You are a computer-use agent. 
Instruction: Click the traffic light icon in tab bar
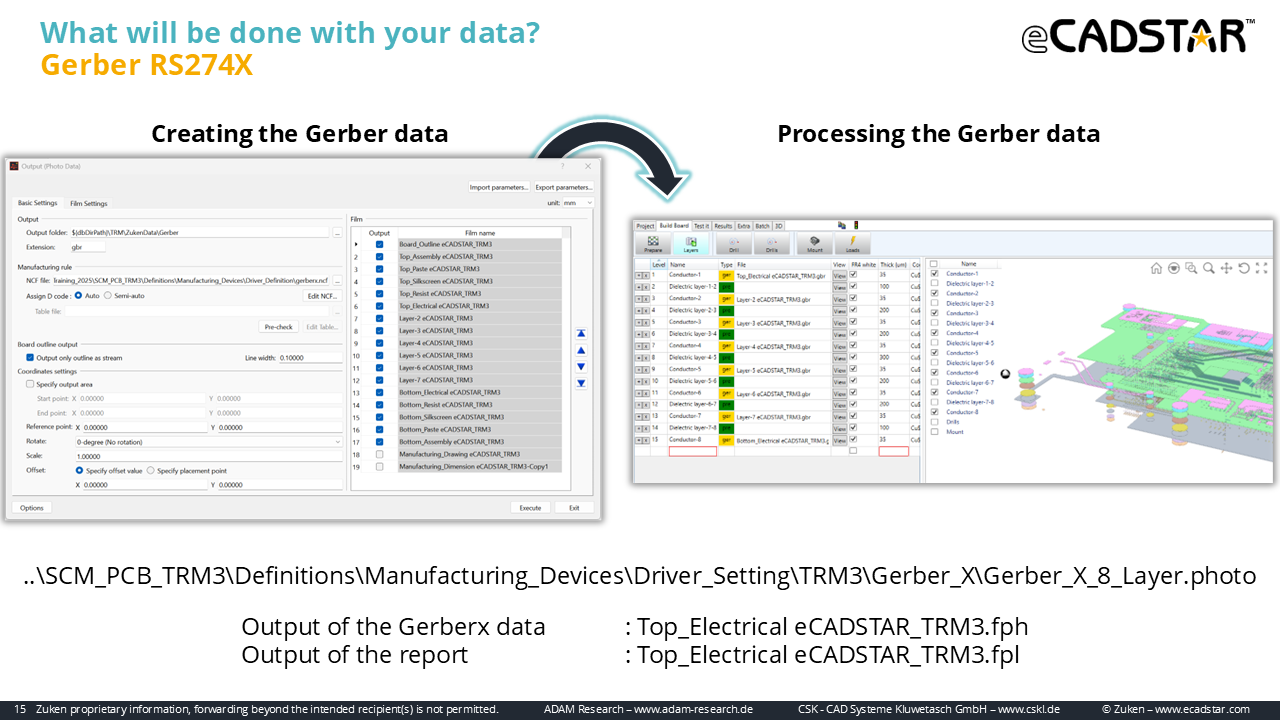coord(855,225)
